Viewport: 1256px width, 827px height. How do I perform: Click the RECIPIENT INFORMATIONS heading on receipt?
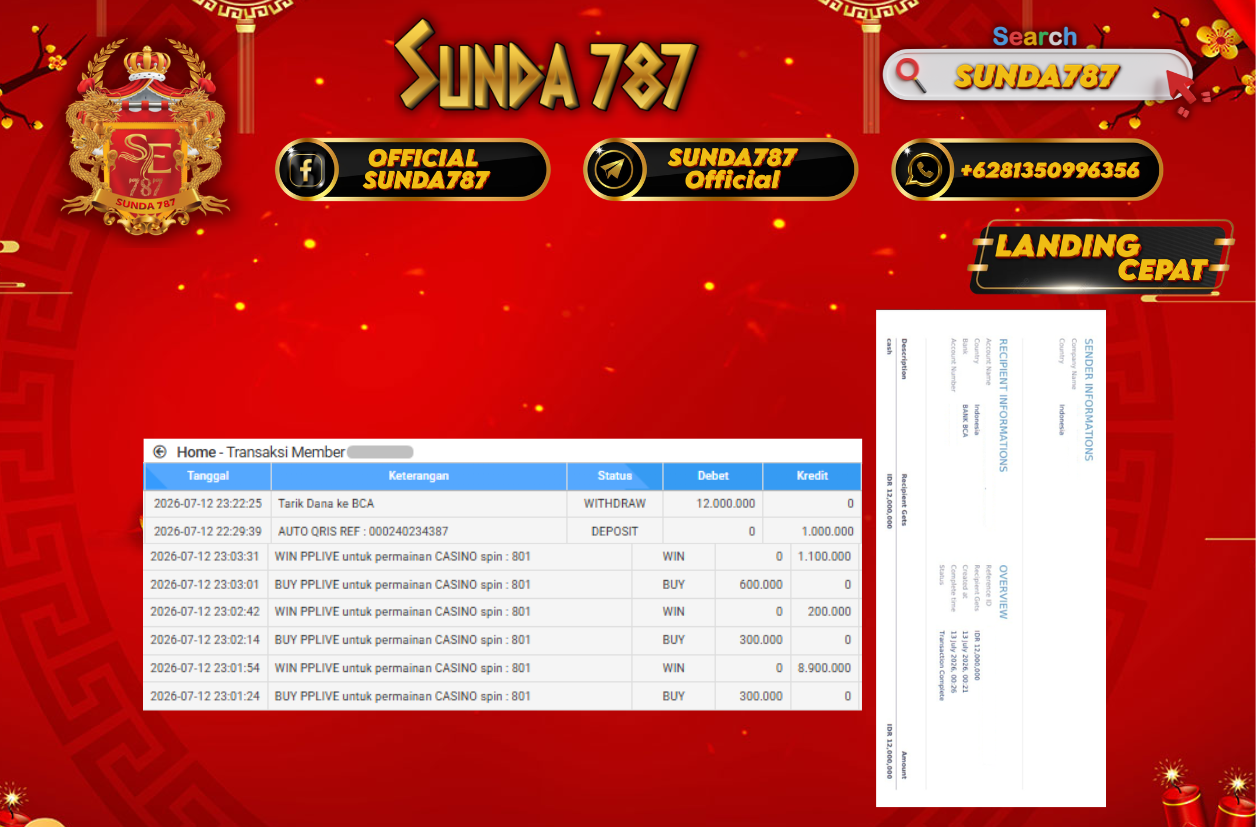click(1002, 405)
